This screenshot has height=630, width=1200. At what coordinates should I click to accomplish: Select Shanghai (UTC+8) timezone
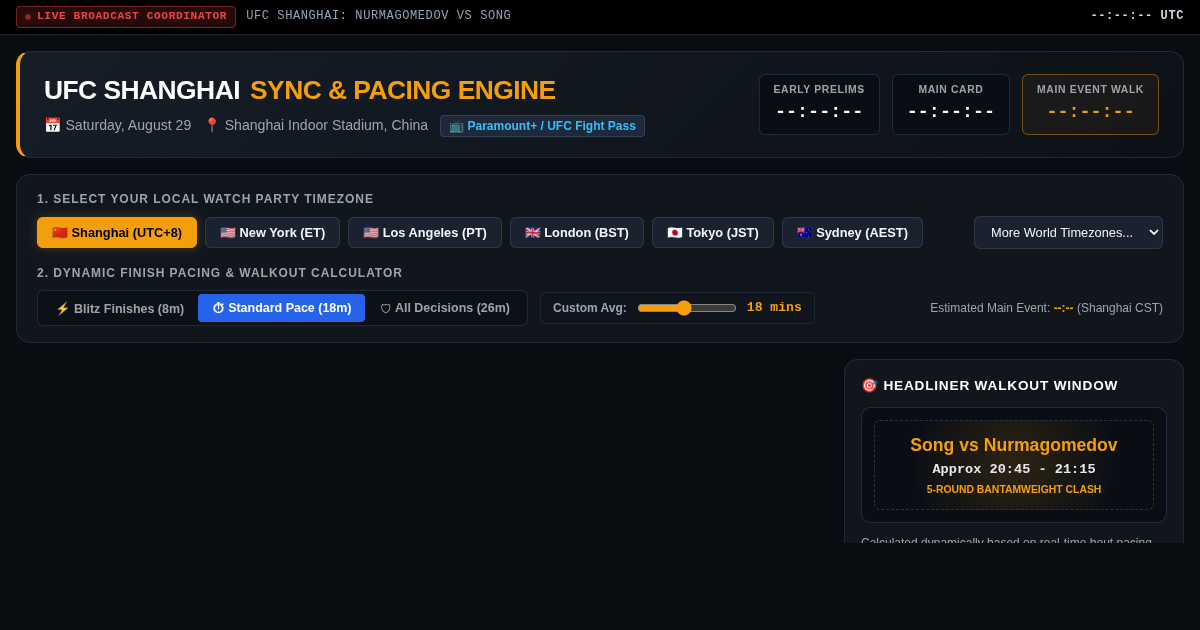pos(117,233)
